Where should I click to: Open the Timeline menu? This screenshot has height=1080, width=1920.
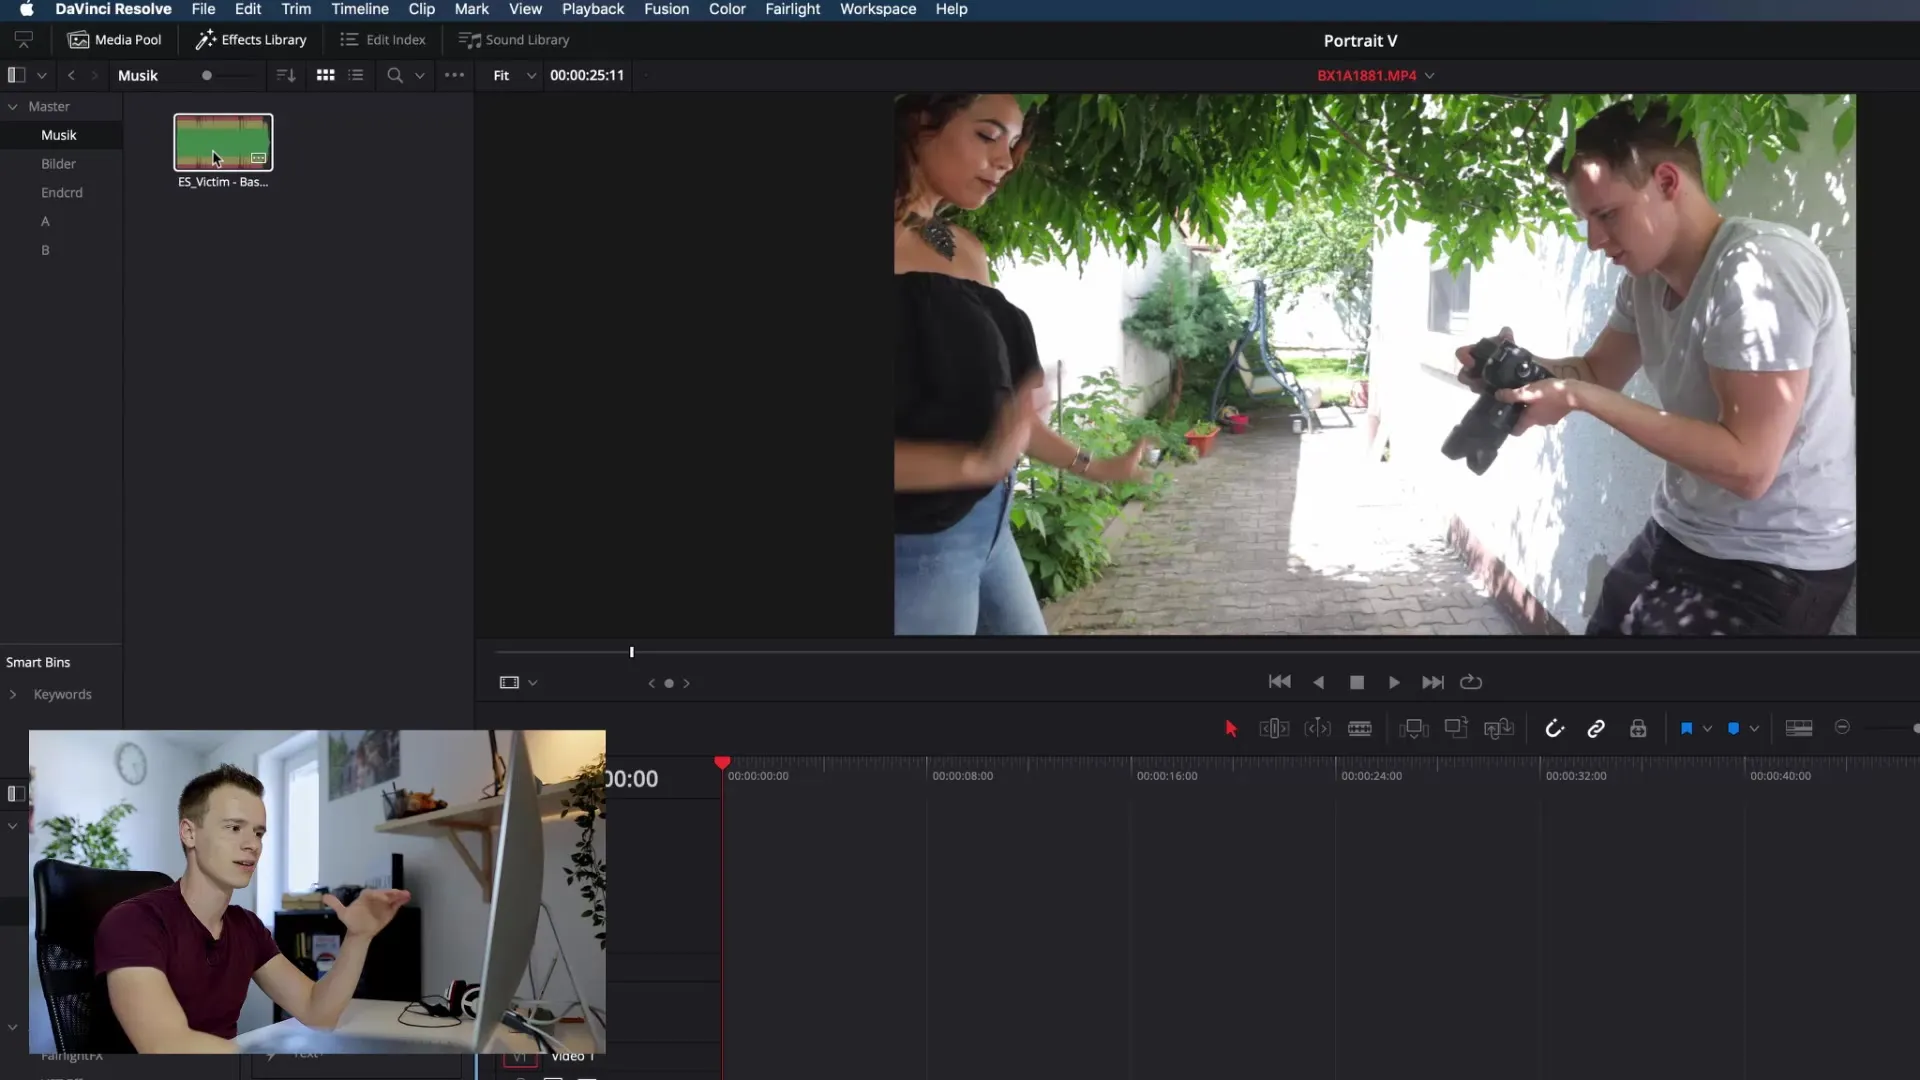pos(360,9)
